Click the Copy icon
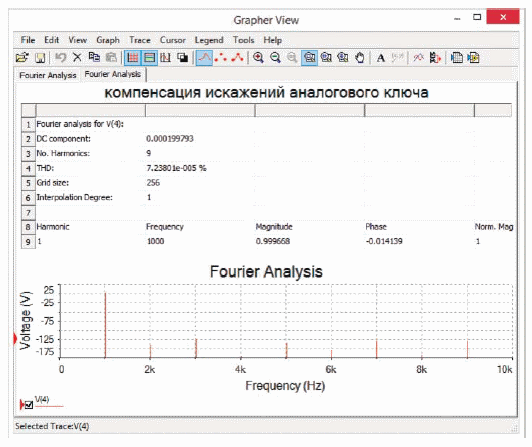The height and width of the screenshot is (447, 532). tap(94, 57)
